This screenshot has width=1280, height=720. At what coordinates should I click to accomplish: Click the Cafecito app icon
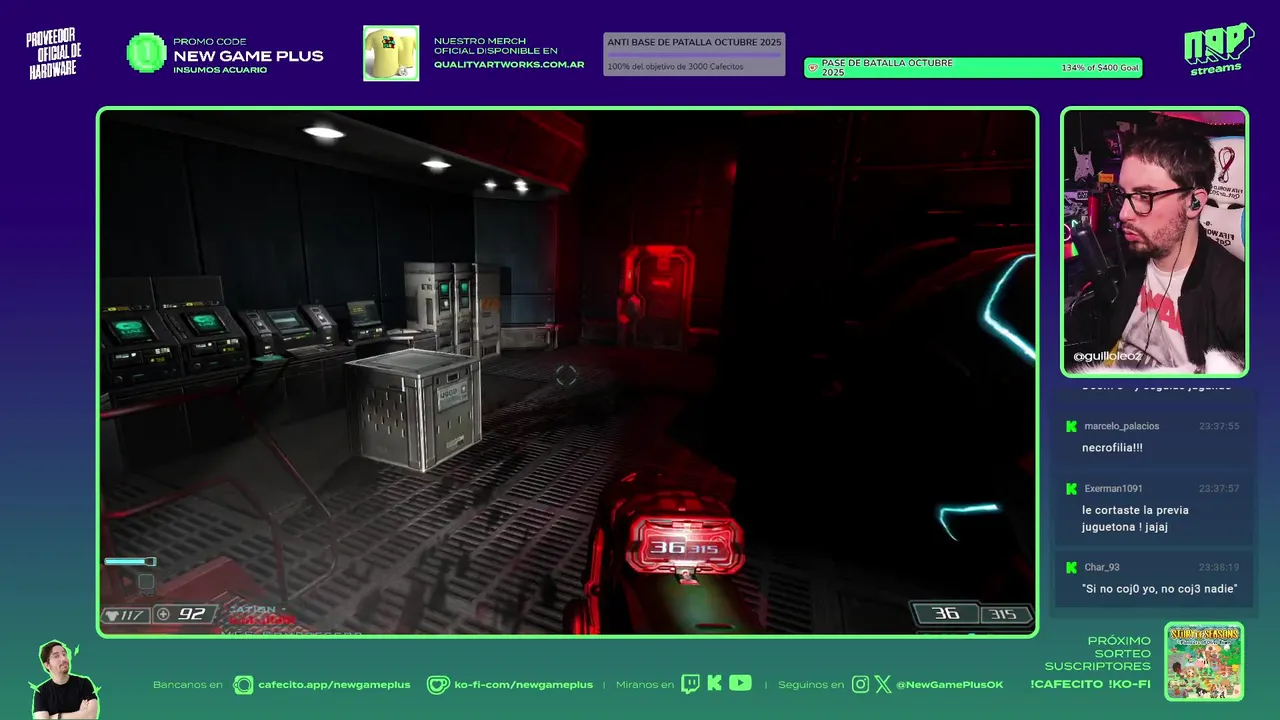coord(243,684)
